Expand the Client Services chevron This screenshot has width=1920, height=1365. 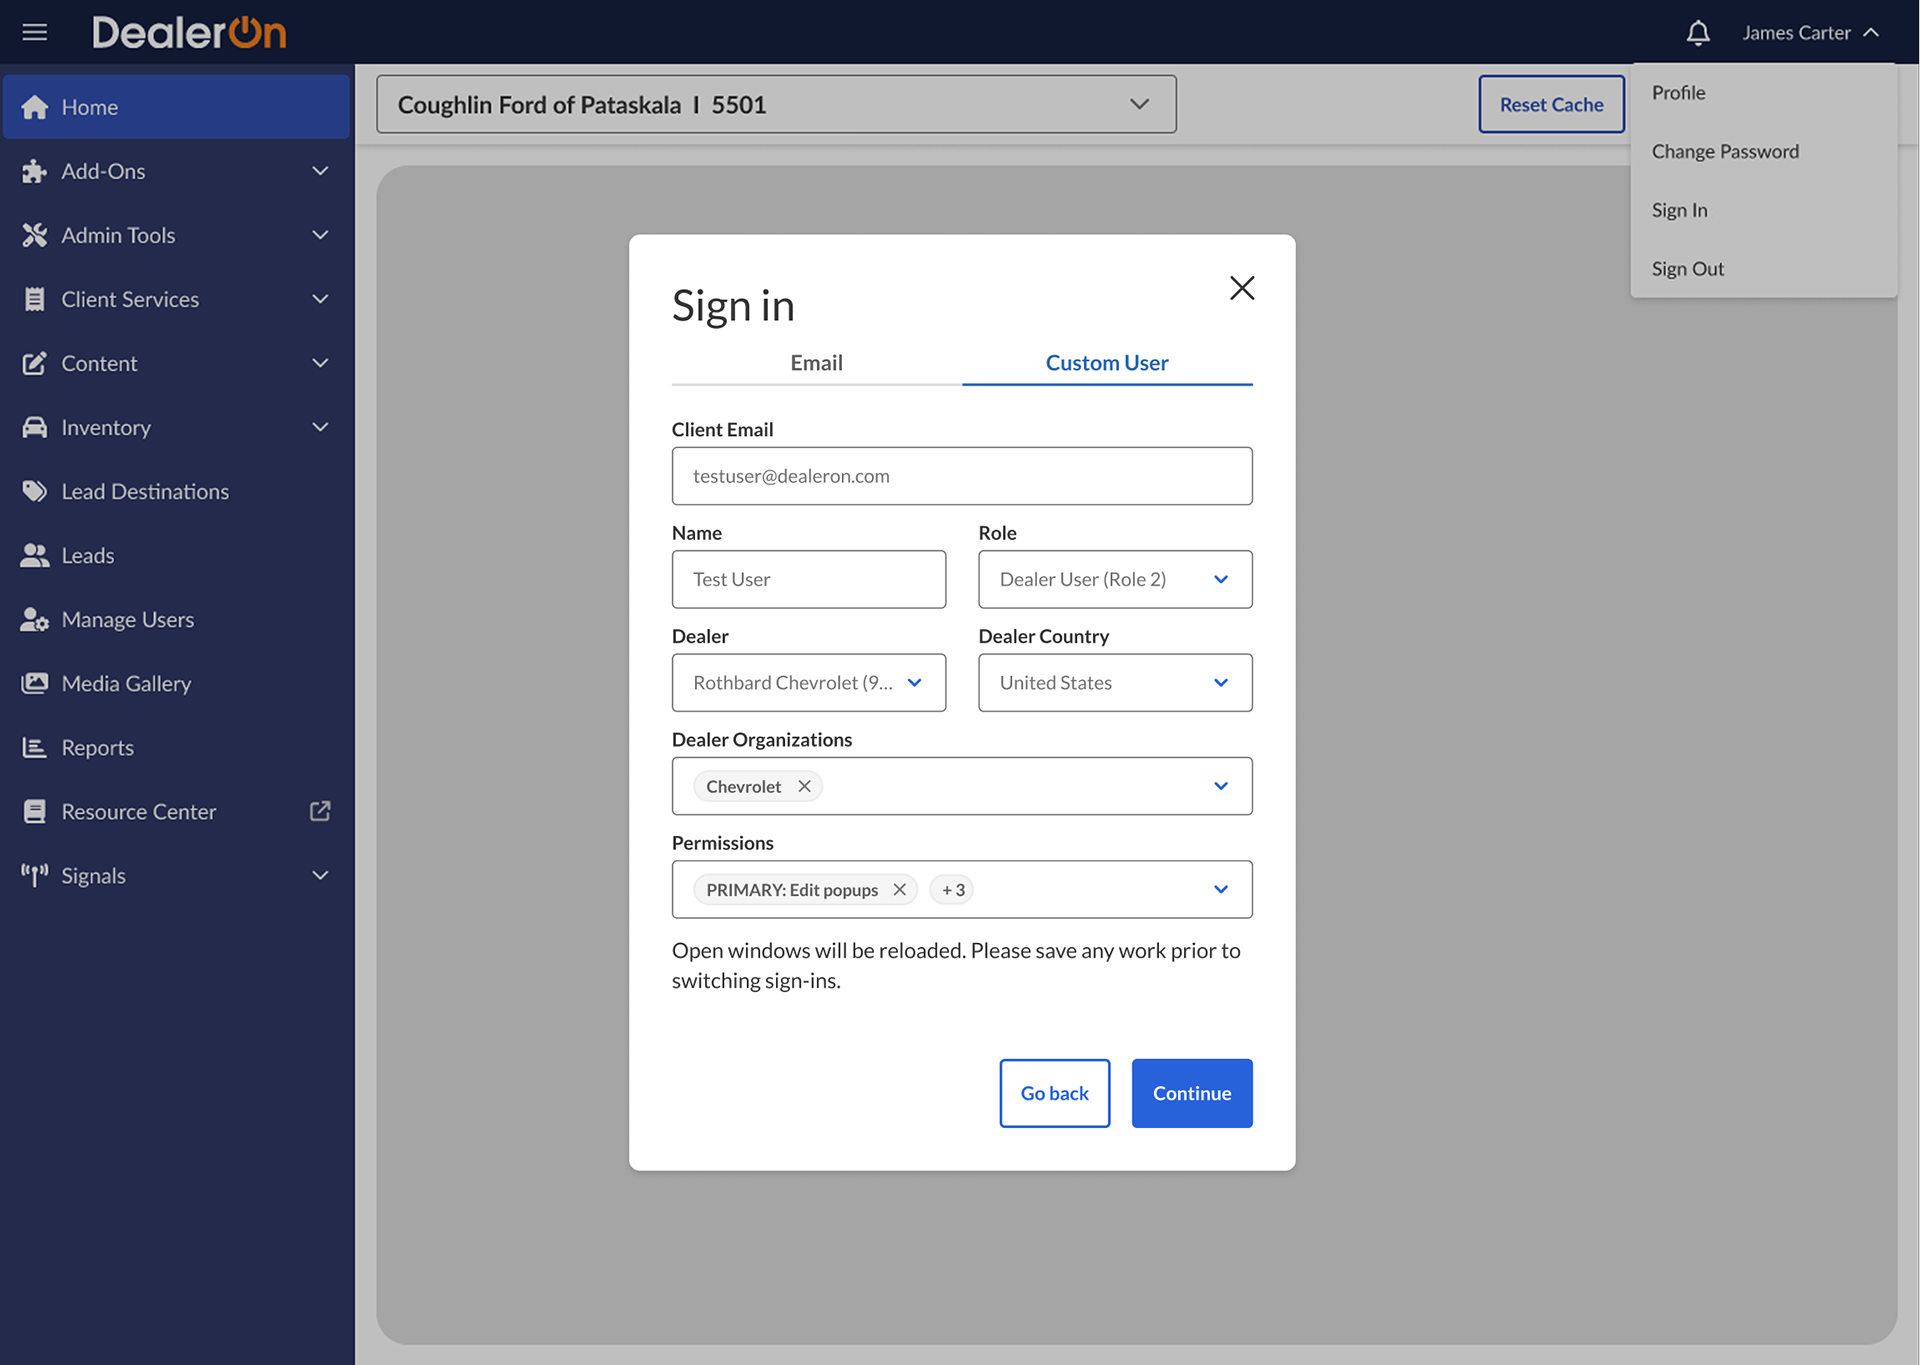(320, 299)
